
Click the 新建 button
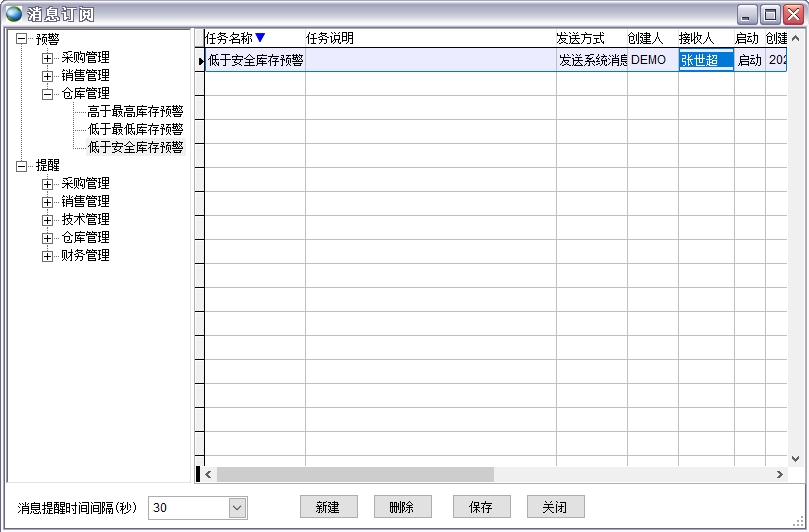click(328, 507)
